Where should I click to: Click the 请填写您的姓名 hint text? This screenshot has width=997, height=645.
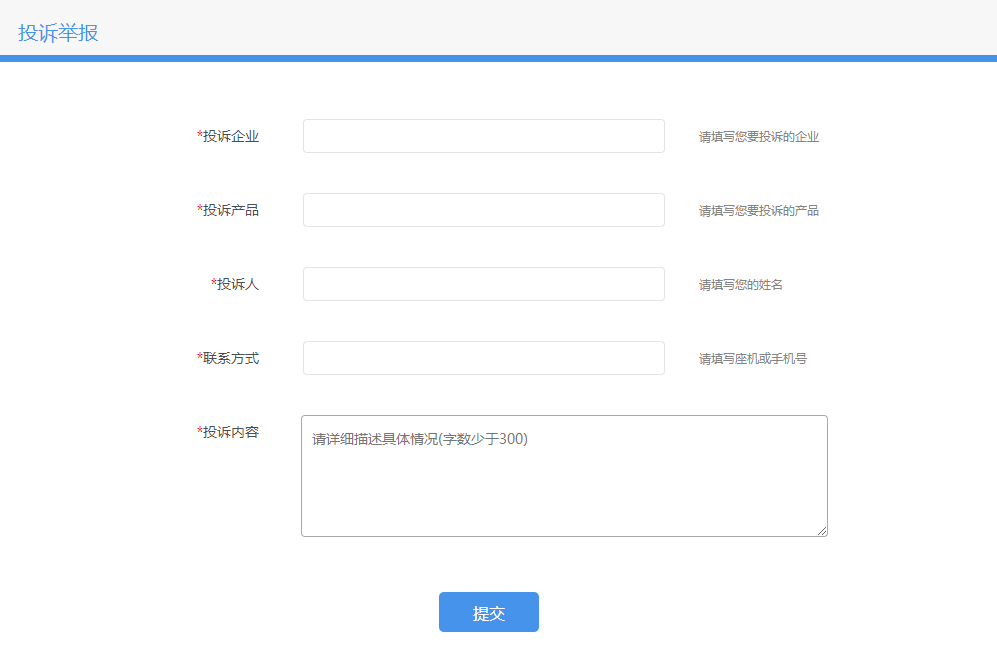pos(740,285)
